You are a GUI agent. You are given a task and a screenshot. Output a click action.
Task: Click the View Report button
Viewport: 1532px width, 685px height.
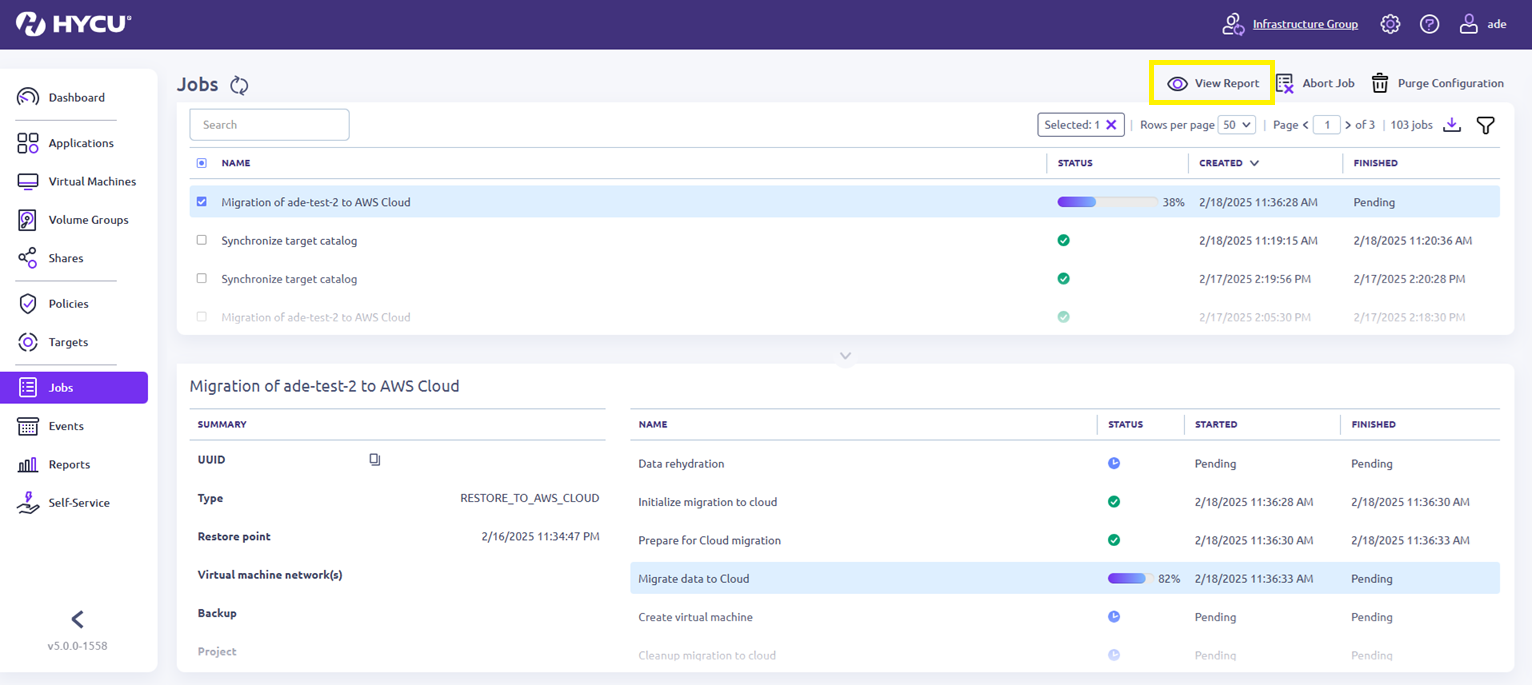click(1213, 83)
